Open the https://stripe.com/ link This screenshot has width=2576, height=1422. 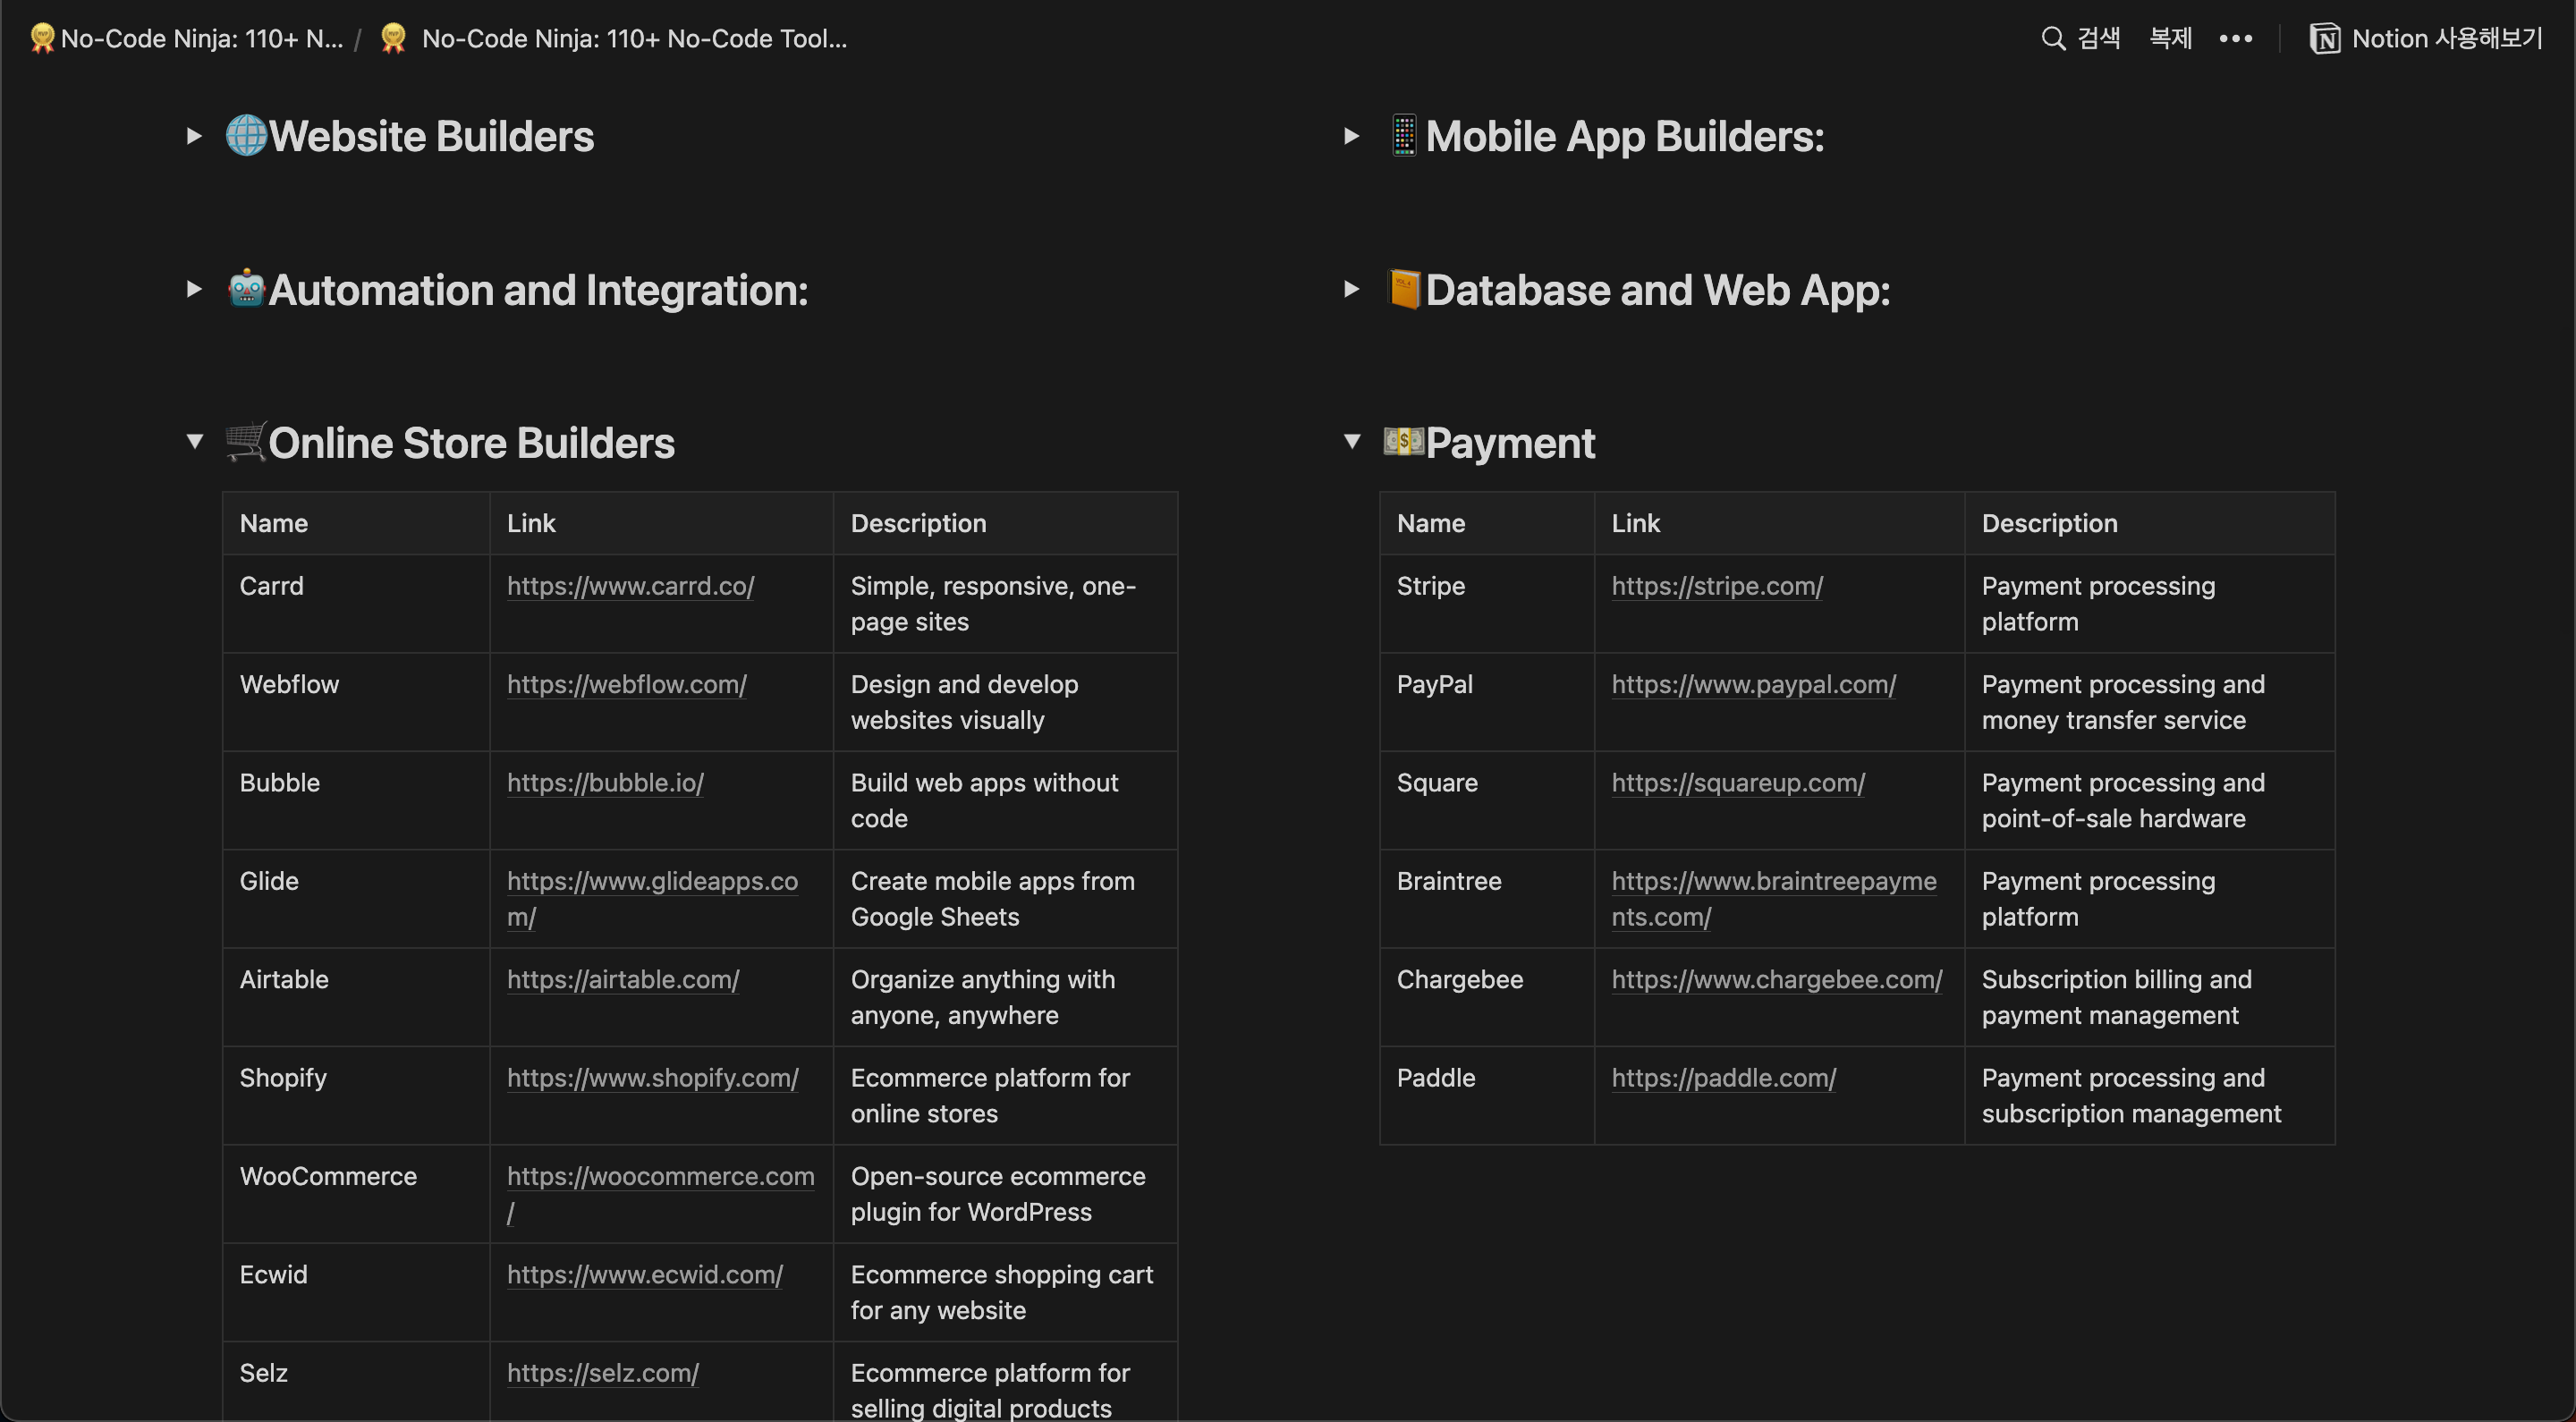tap(1717, 586)
